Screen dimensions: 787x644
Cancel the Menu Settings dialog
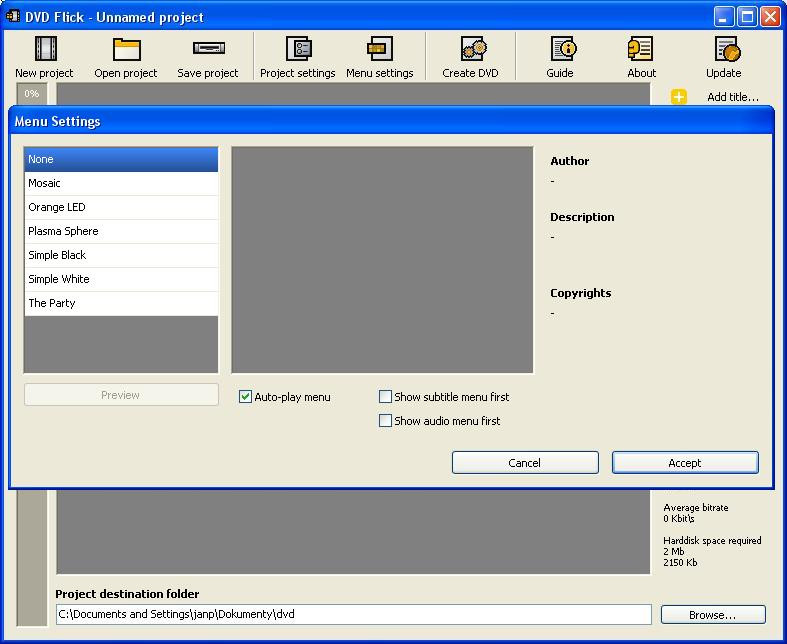coord(525,462)
